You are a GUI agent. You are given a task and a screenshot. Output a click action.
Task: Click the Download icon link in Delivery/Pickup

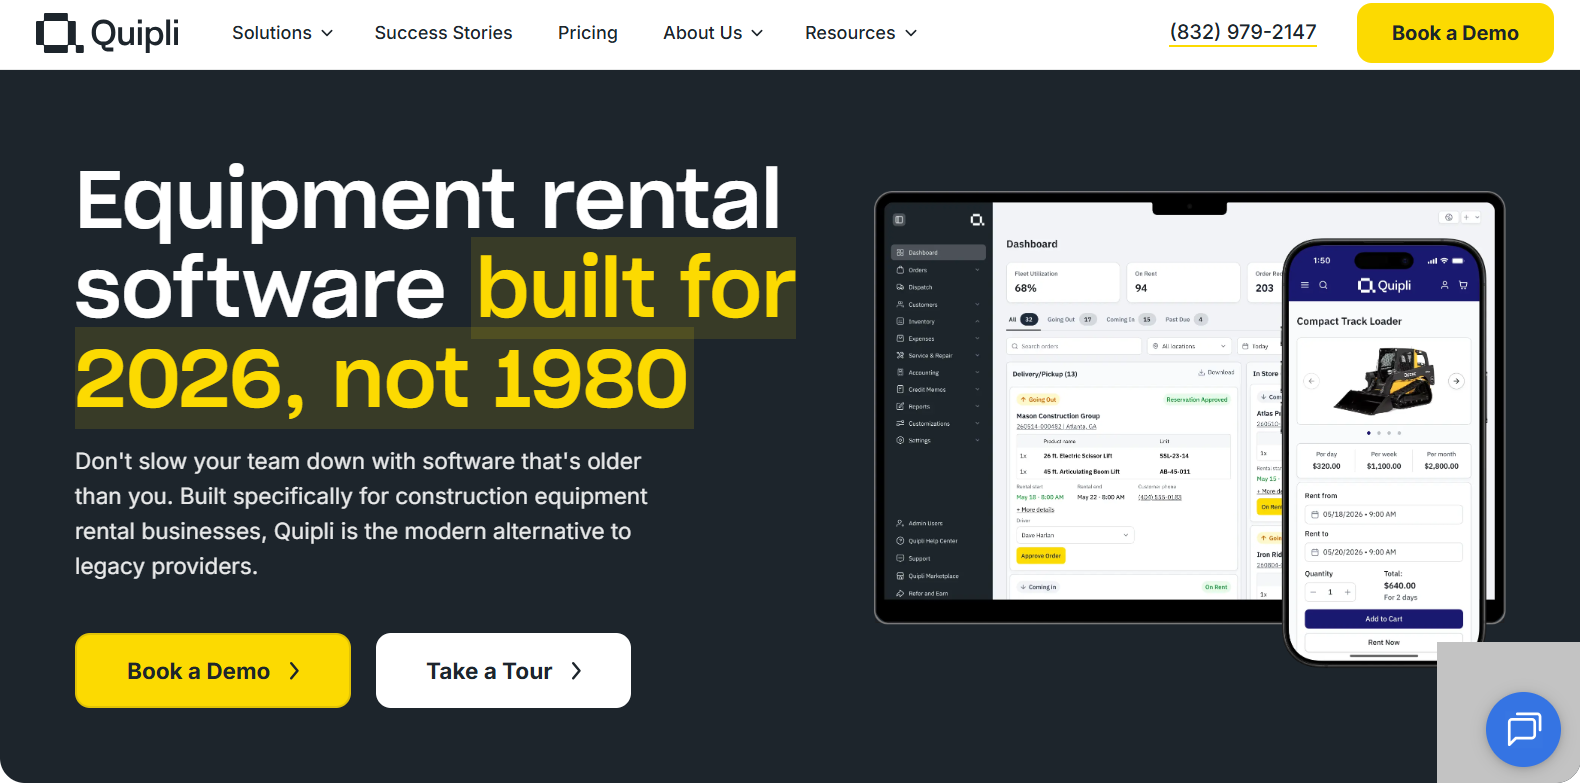pyautogui.click(x=1216, y=372)
